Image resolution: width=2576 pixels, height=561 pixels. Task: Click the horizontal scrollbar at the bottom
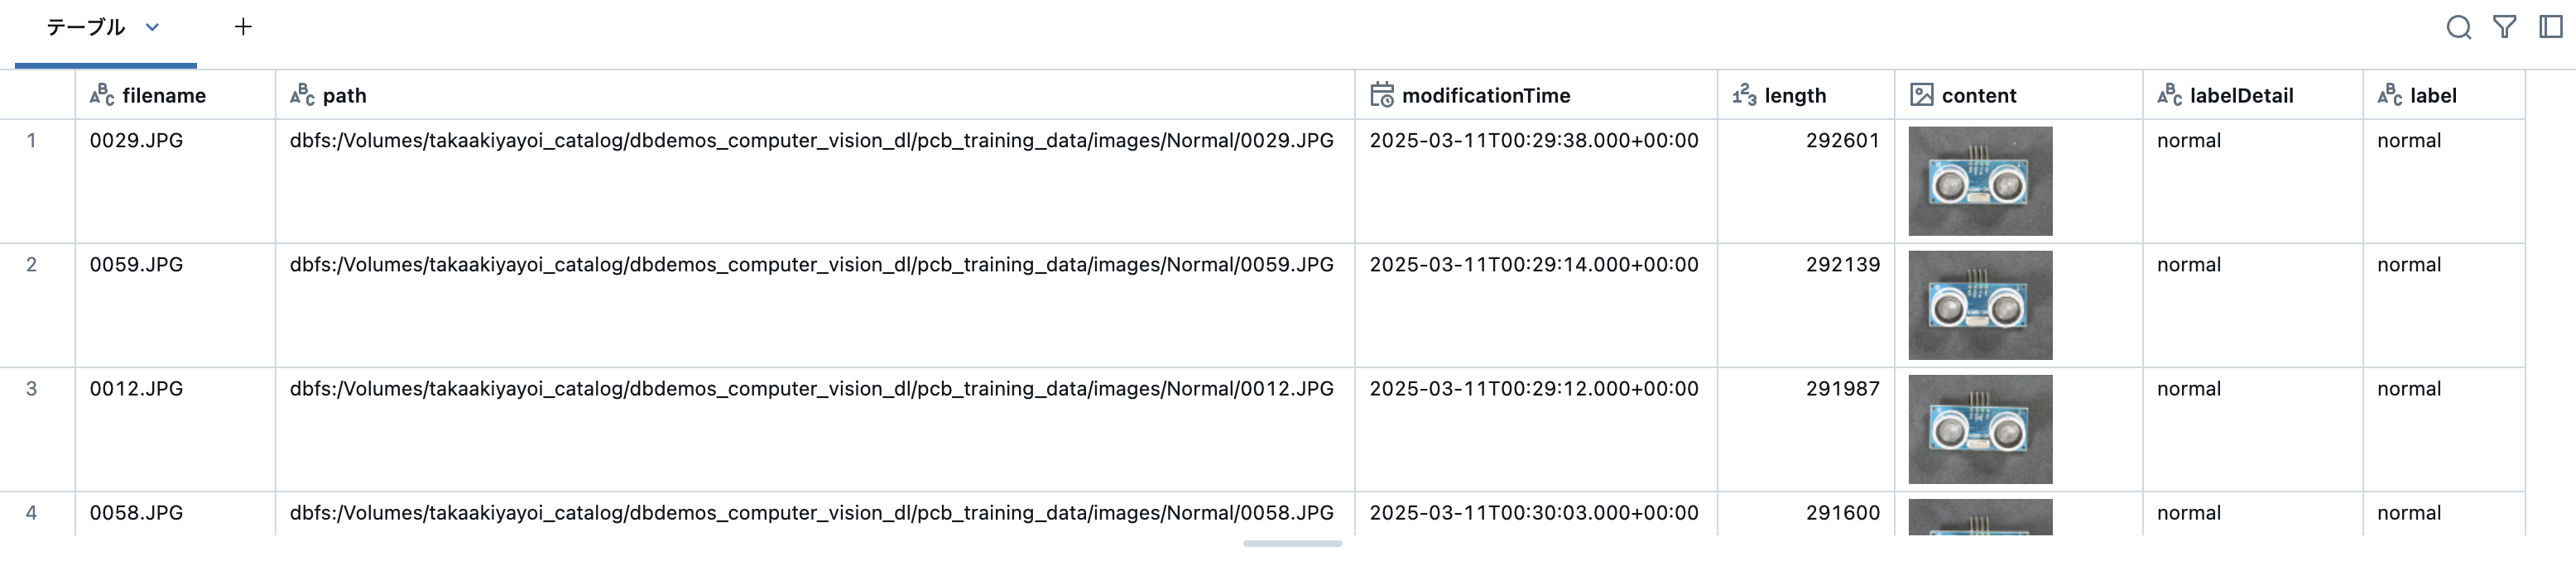(x=1293, y=545)
